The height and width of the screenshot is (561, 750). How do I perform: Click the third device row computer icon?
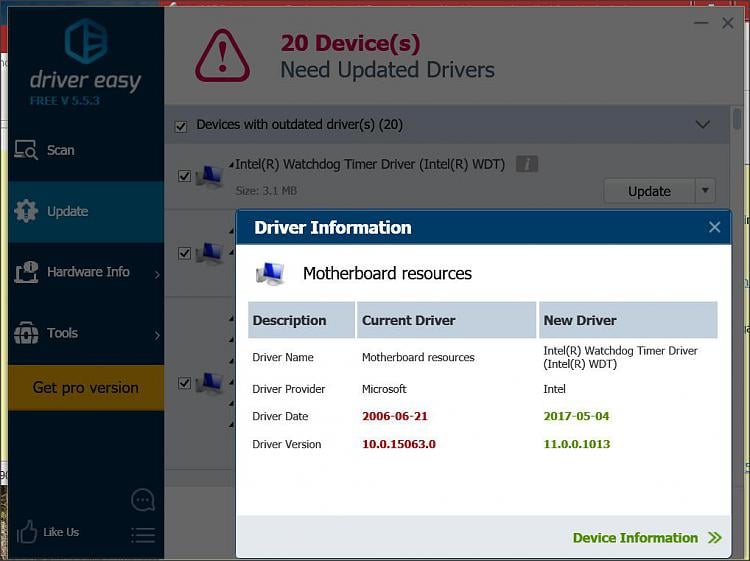210,384
